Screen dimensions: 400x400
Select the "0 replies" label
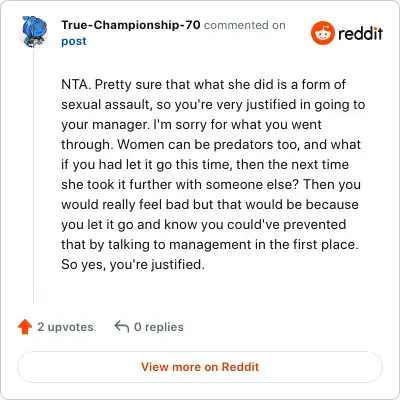159,327
